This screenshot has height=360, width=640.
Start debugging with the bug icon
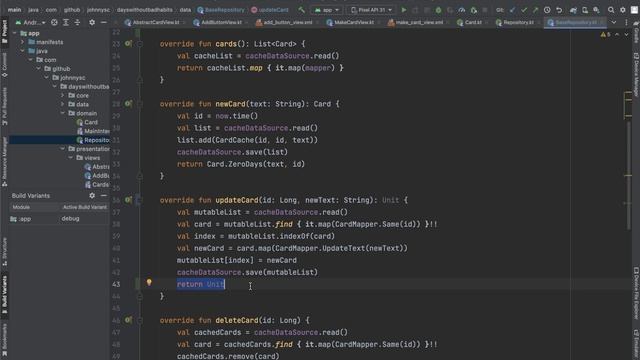pos(438,10)
